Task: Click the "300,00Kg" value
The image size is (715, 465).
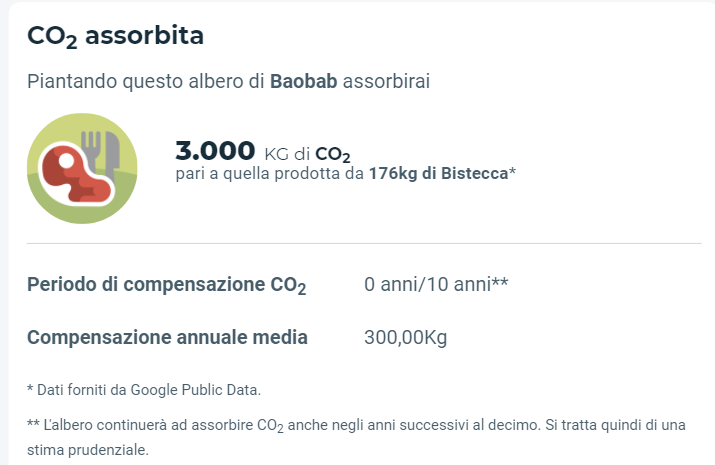Action: pos(406,337)
